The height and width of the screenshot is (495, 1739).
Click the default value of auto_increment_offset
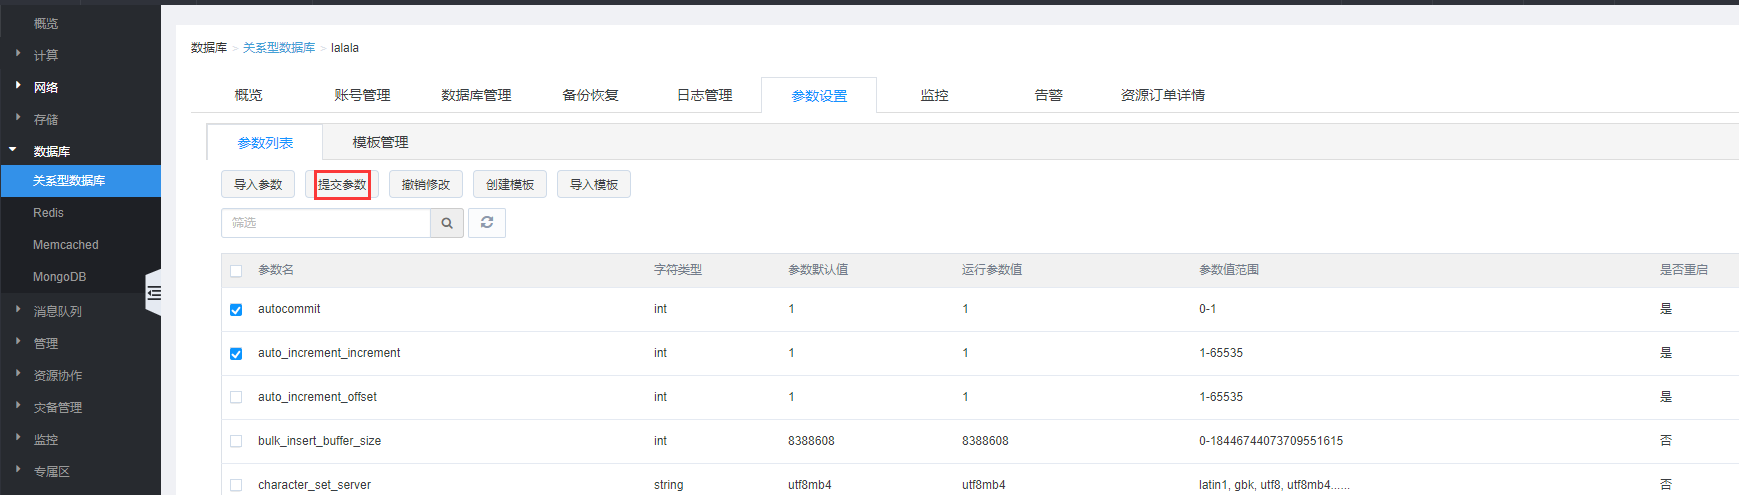(791, 397)
